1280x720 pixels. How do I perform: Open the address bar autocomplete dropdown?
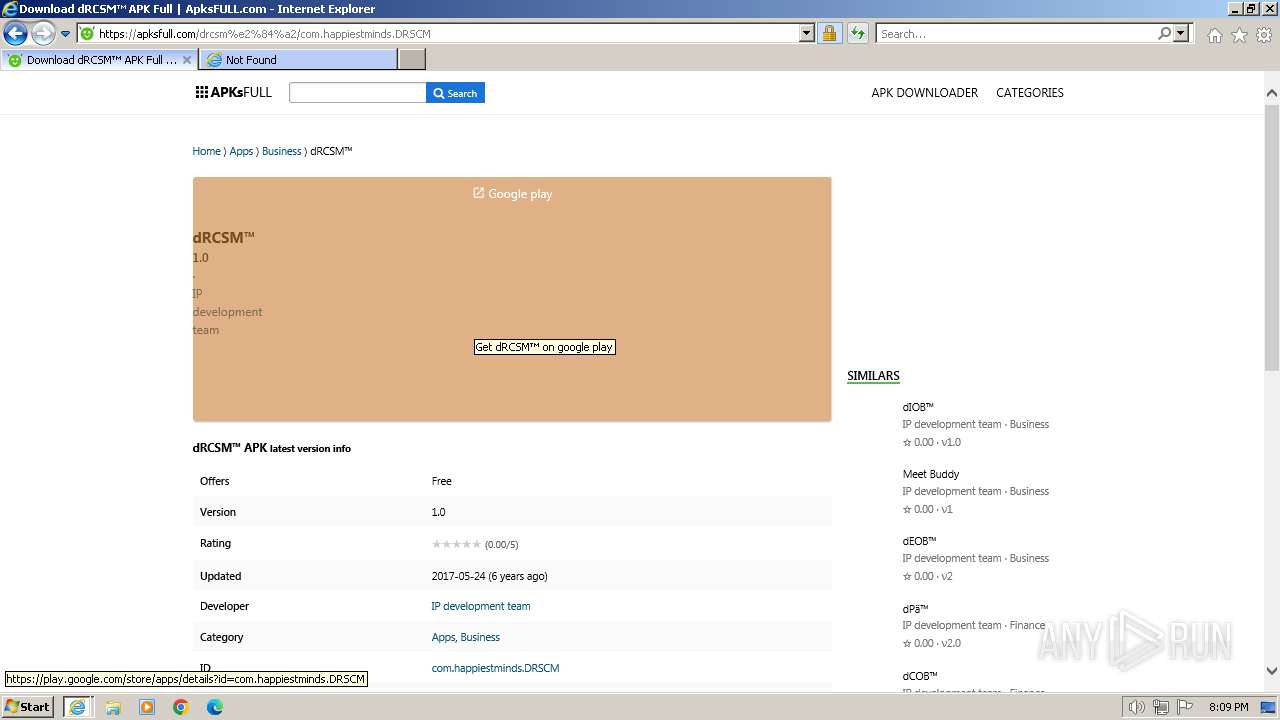[807, 34]
